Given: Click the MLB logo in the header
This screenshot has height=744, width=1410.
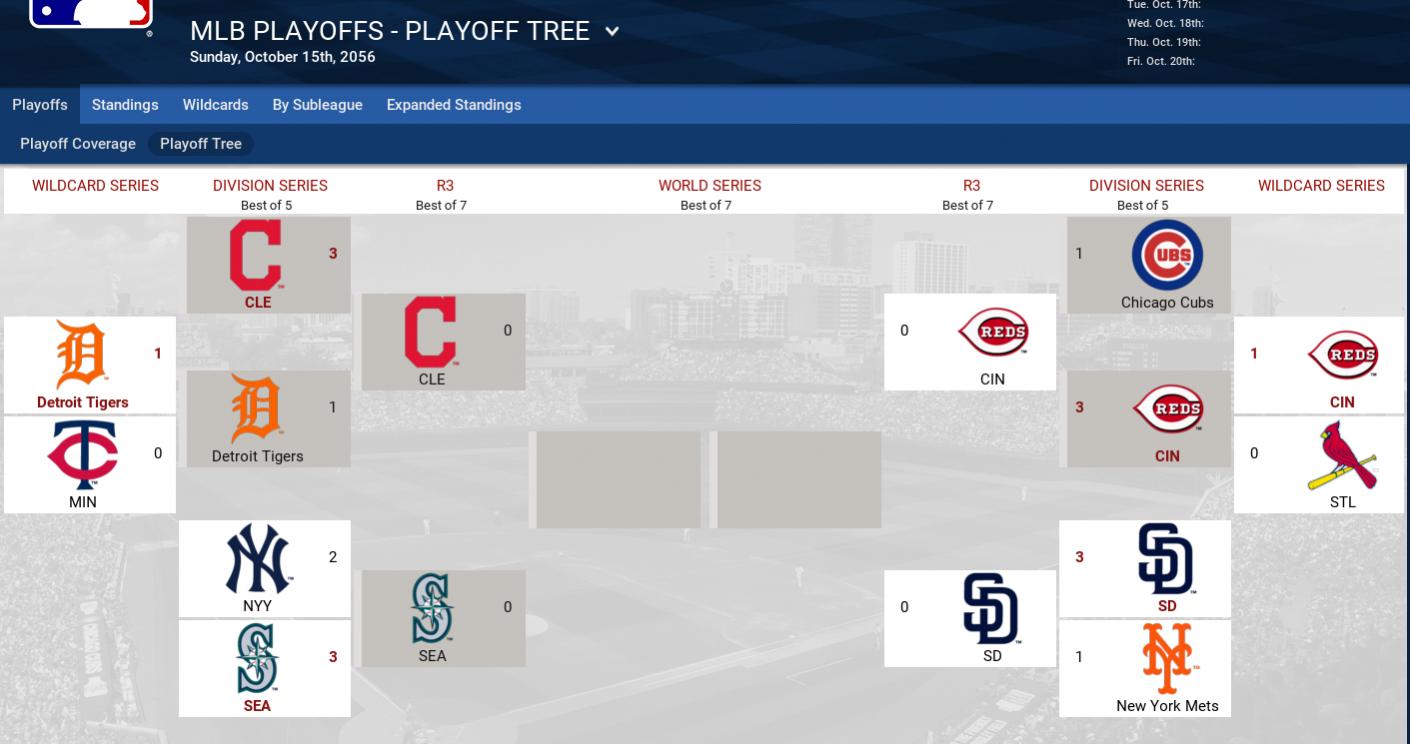Looking at the screenshot, I should pyautogui.click(x=91, y=12).
